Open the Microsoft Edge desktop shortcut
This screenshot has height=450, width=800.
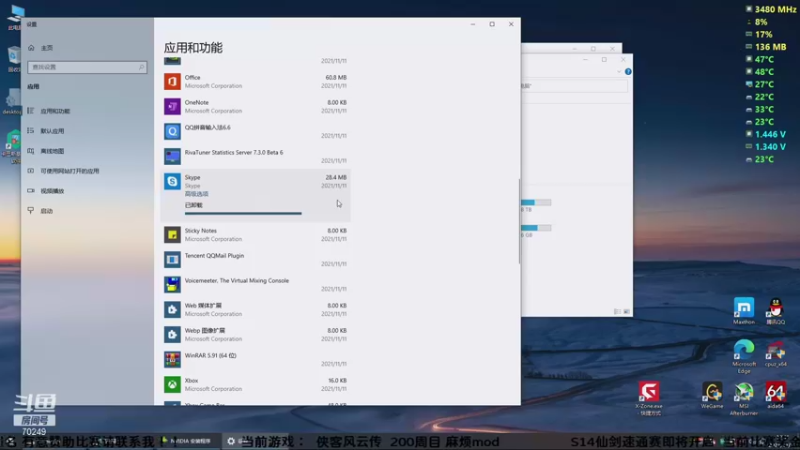coord(743,356)
